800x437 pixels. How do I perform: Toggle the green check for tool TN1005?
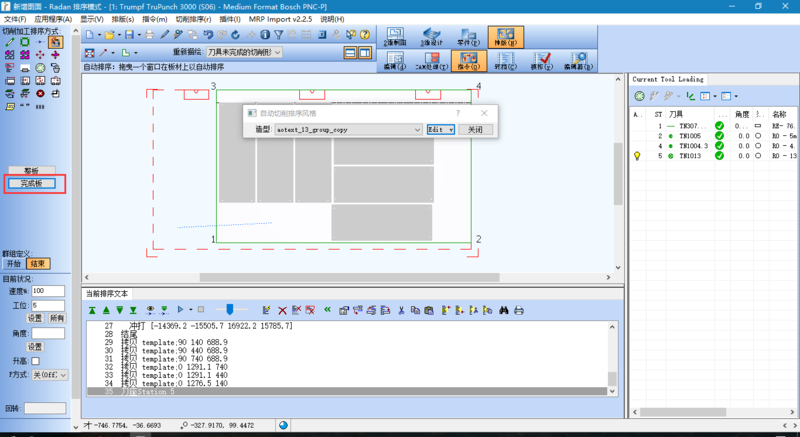tap(718, 136)
